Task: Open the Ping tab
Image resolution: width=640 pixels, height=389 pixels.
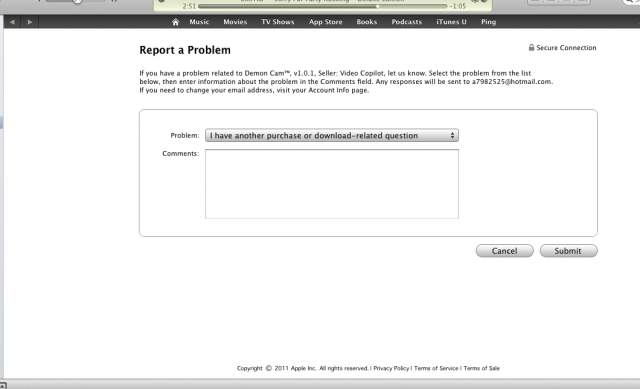Action: click(x=489, y=22)
